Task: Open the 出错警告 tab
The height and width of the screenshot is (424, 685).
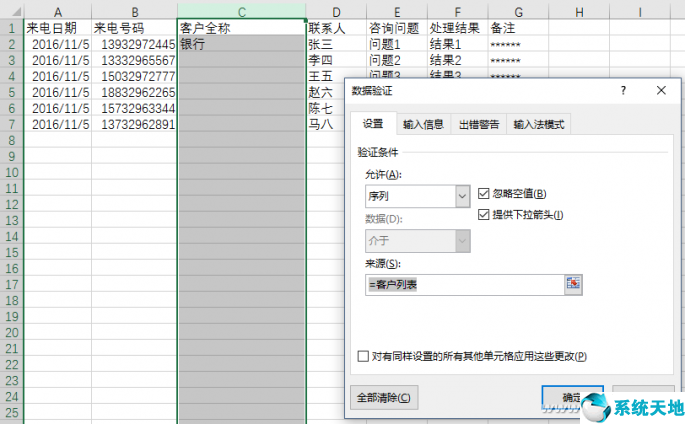Action: (x=479, y=124)
